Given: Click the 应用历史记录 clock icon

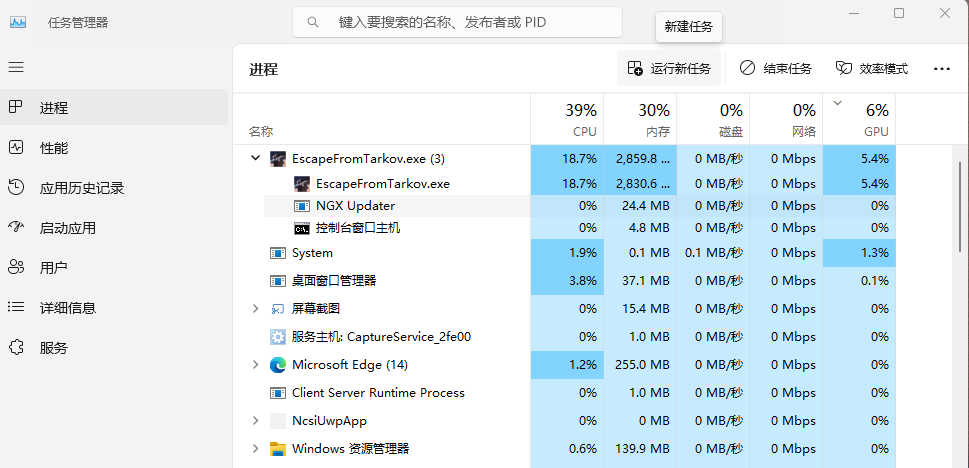Looking at the screenshot, I should click(16, 187).
